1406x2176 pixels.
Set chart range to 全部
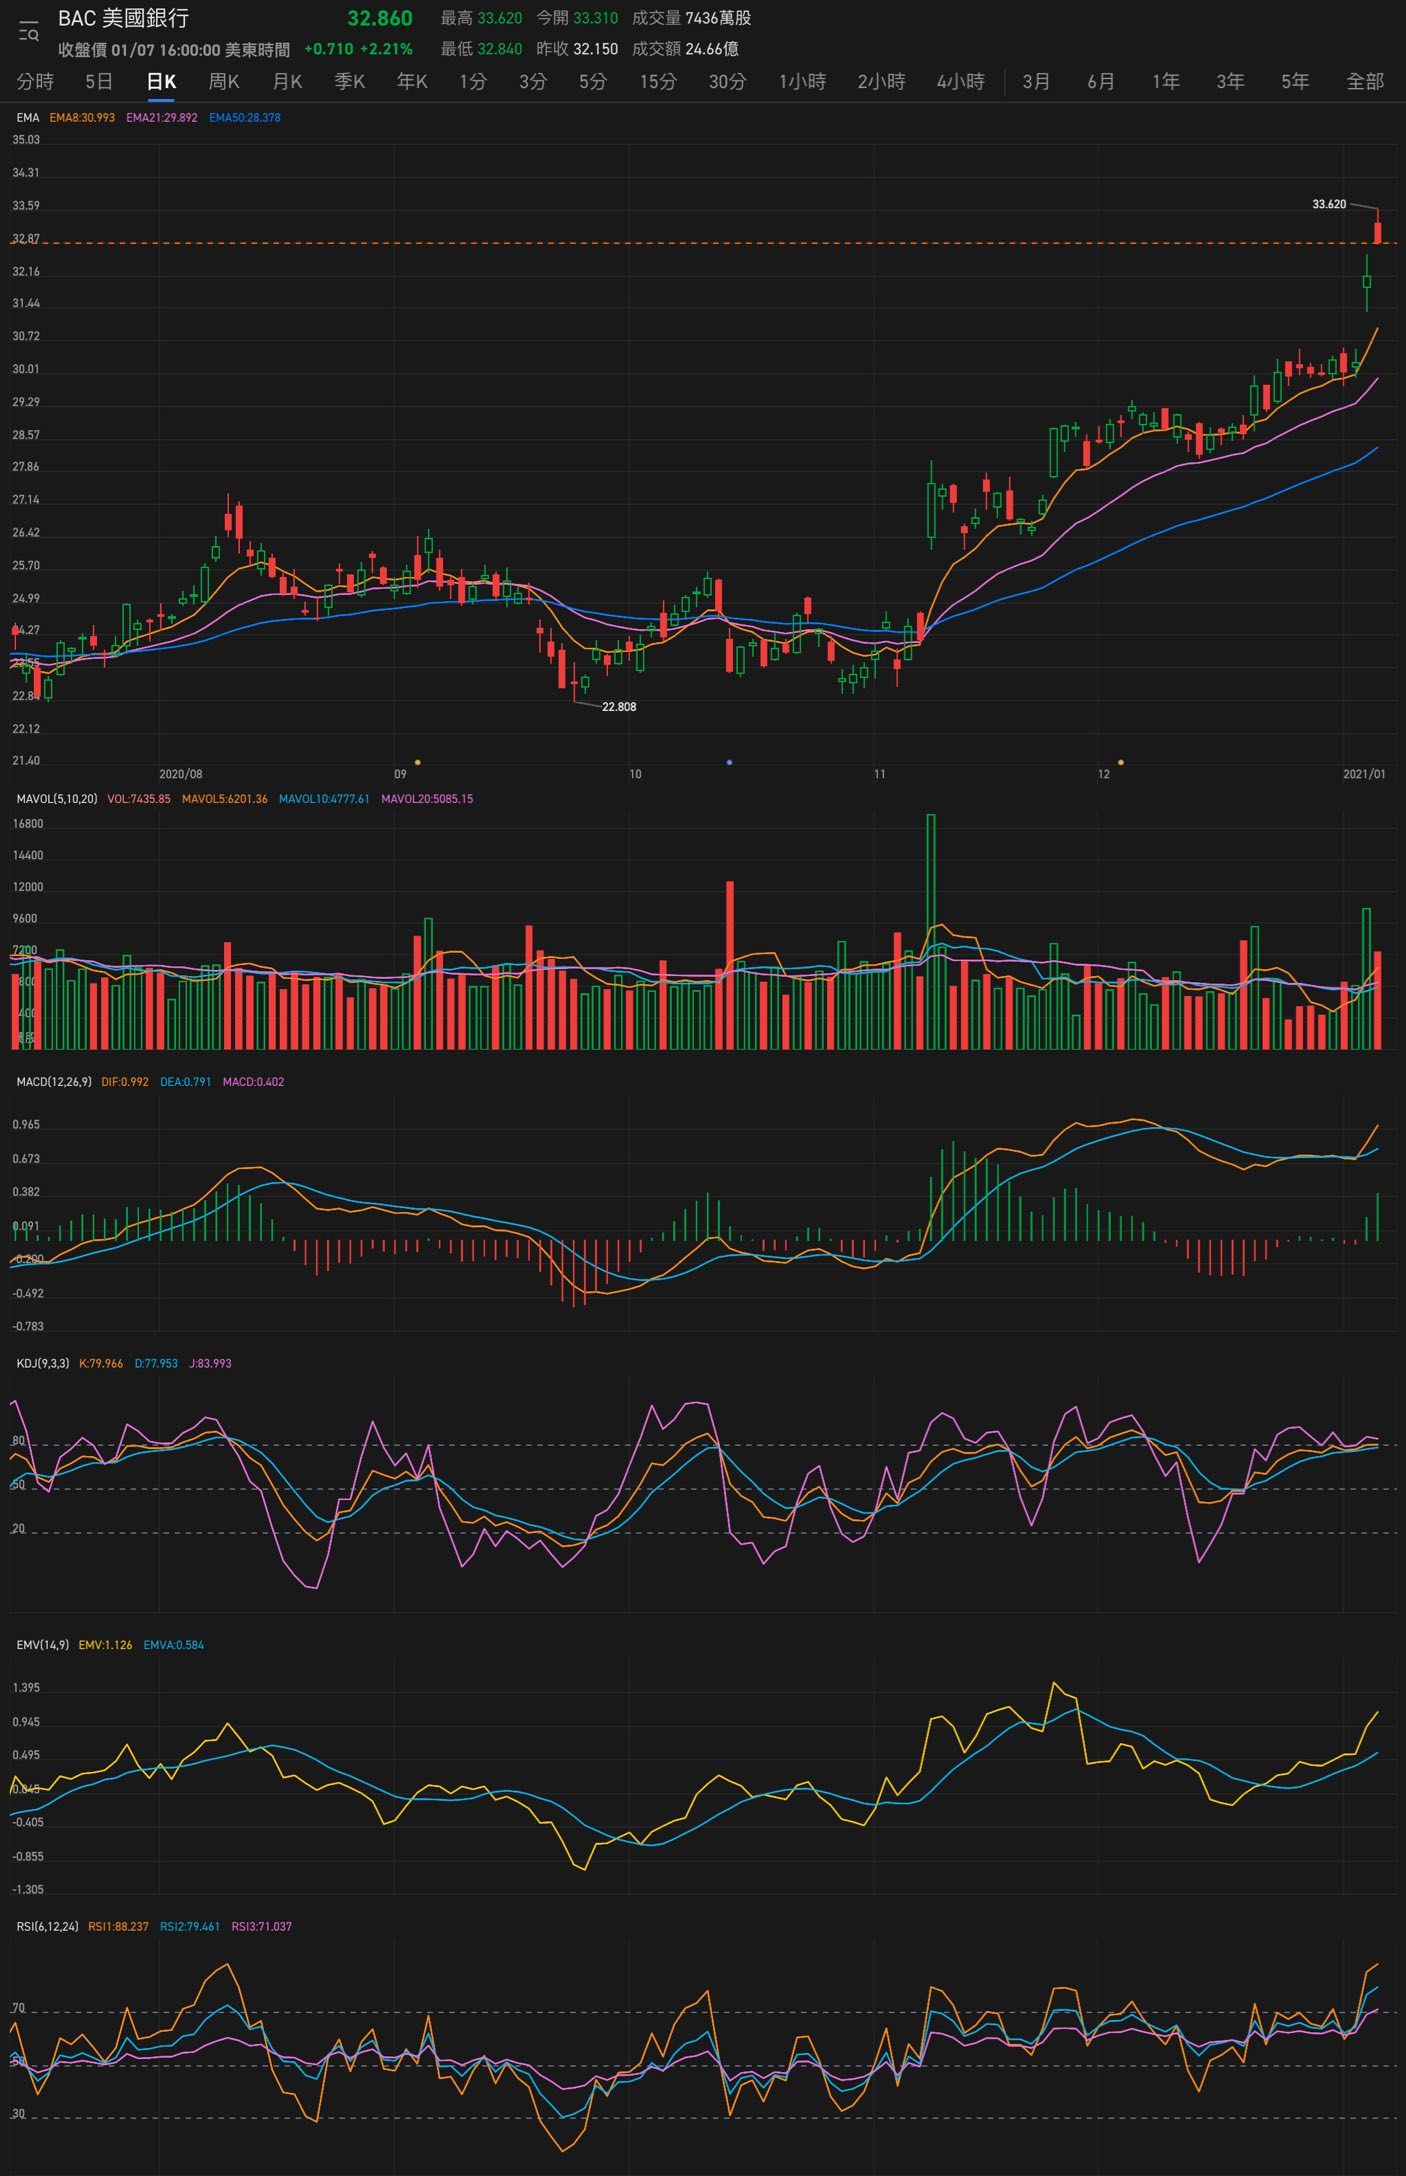pyautogui.click(x=1365, y=81)
